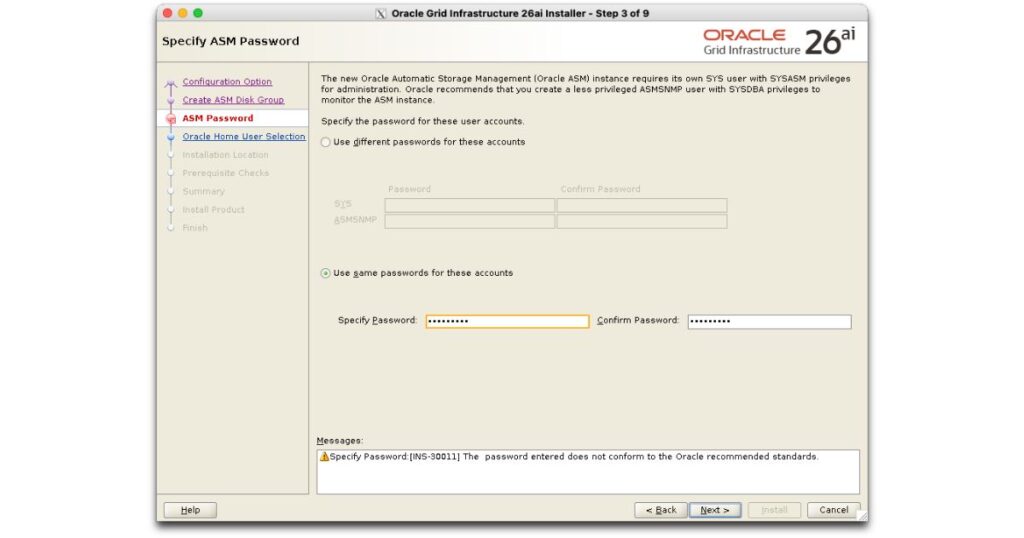Click the disabled SYS Confirm Password field
The width and height of the screenshot is (1024, 538).
642,205
